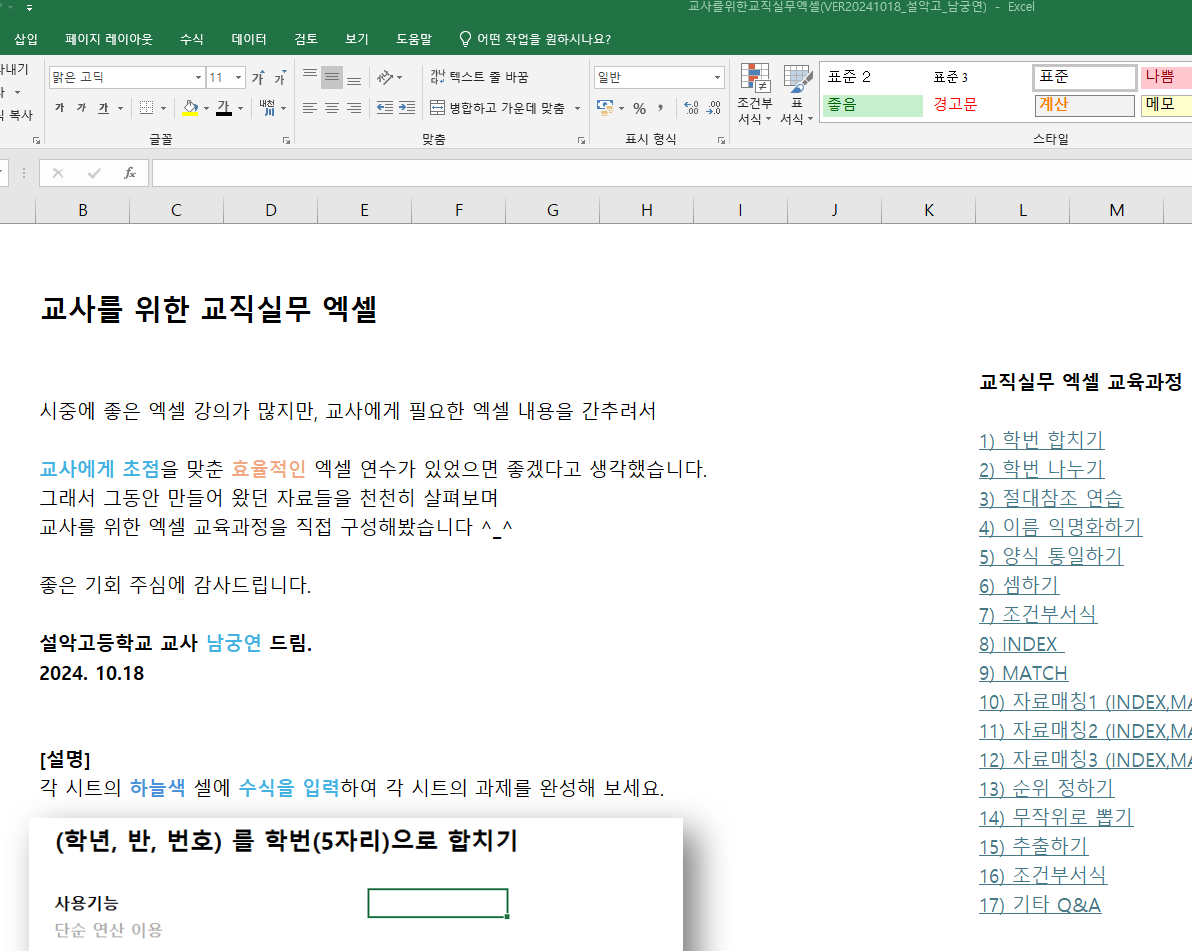Select 좋음 cell style

coord(873,105)
